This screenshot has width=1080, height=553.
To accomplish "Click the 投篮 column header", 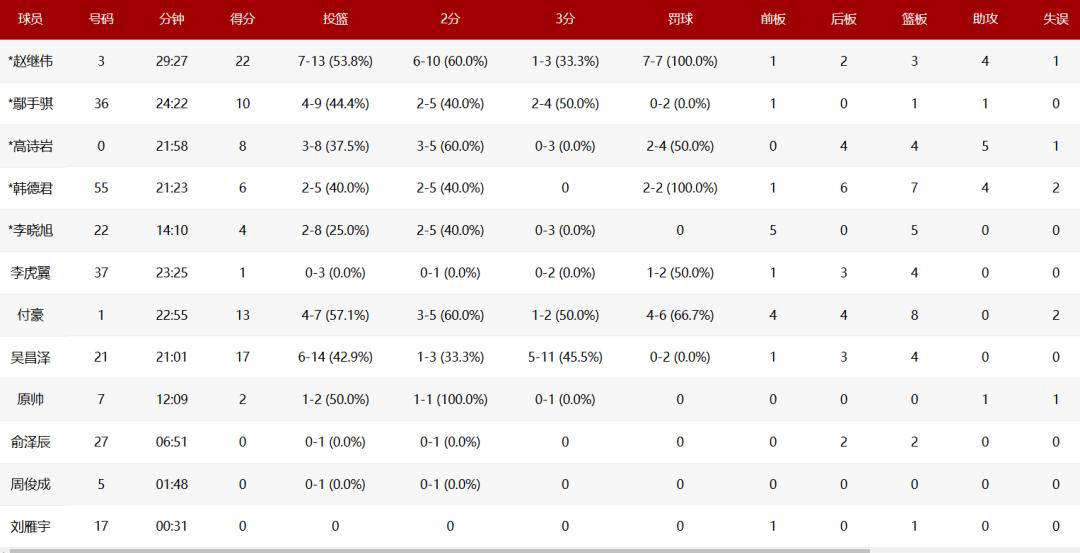I will point(335,19).
